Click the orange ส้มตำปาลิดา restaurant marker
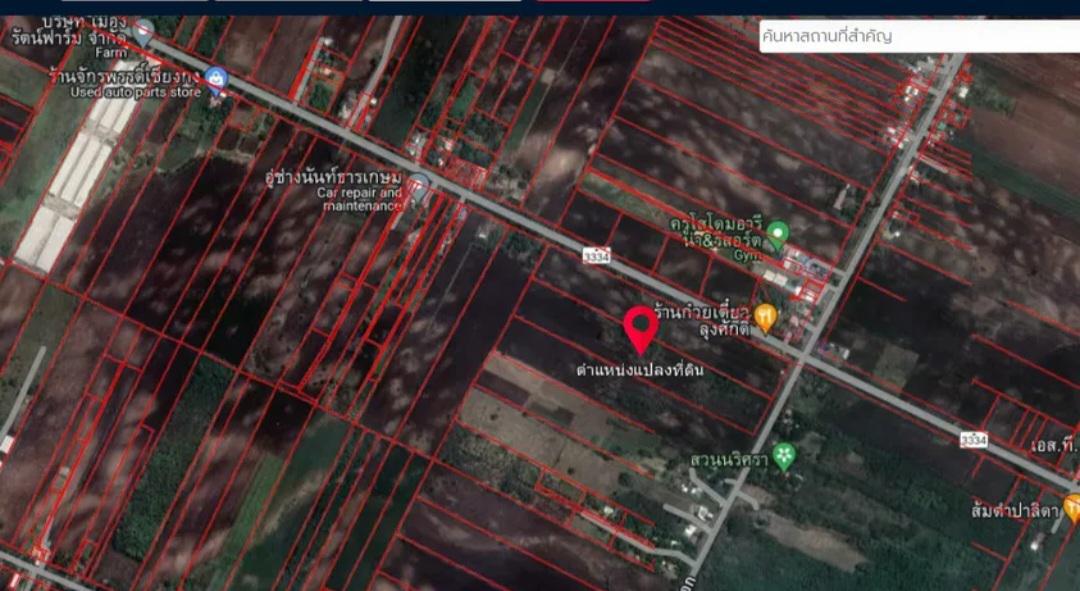Viewport: 1080px width, 591px height. pyautogui.click(x=1072, y=508)
